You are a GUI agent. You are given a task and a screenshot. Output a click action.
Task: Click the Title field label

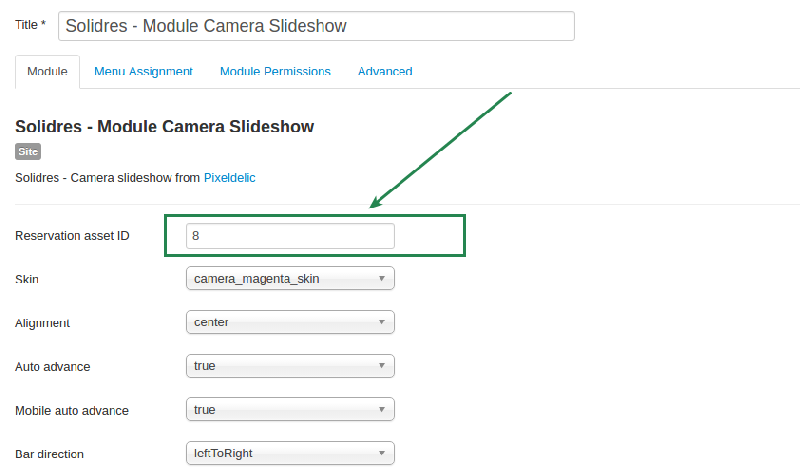[30, 25]
